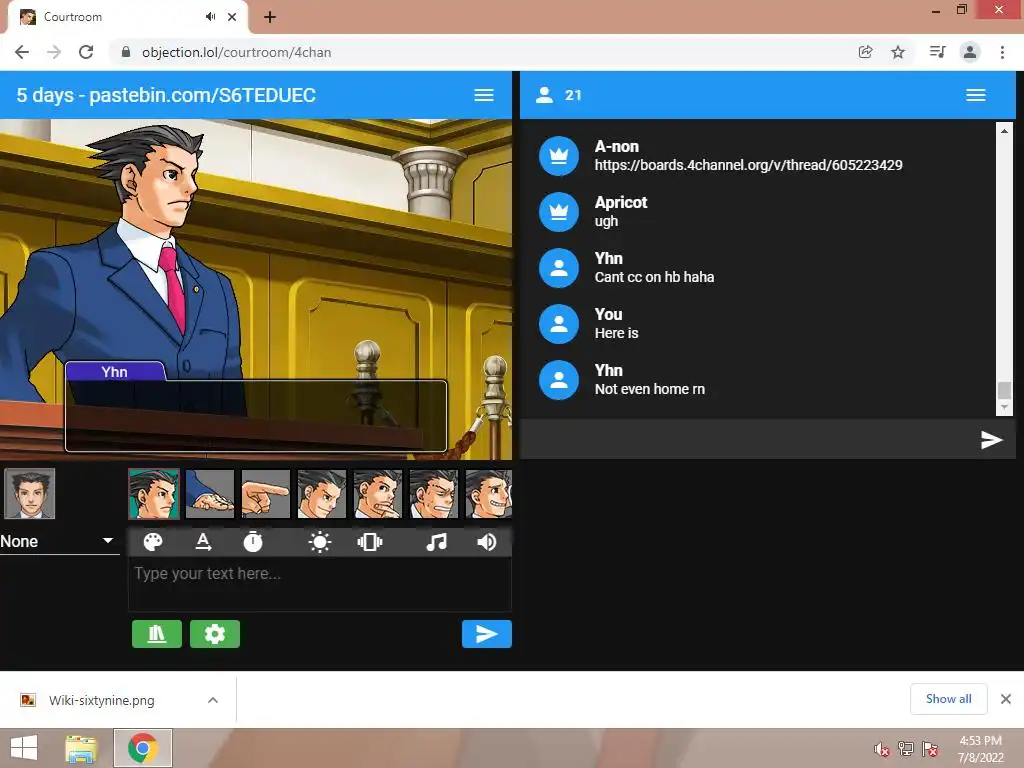Image resolution: width=1024 pixels, height=768 pixels.
Task: Open the Chrome three-dot menu
Action: (x=1002, y=52)
